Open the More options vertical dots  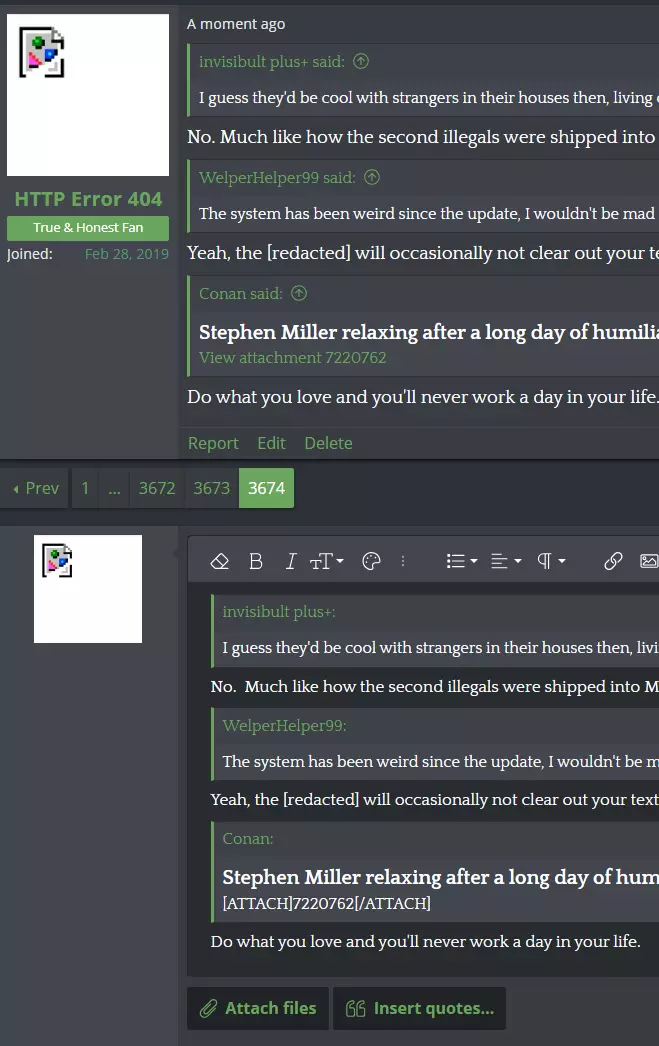point(403,562)
